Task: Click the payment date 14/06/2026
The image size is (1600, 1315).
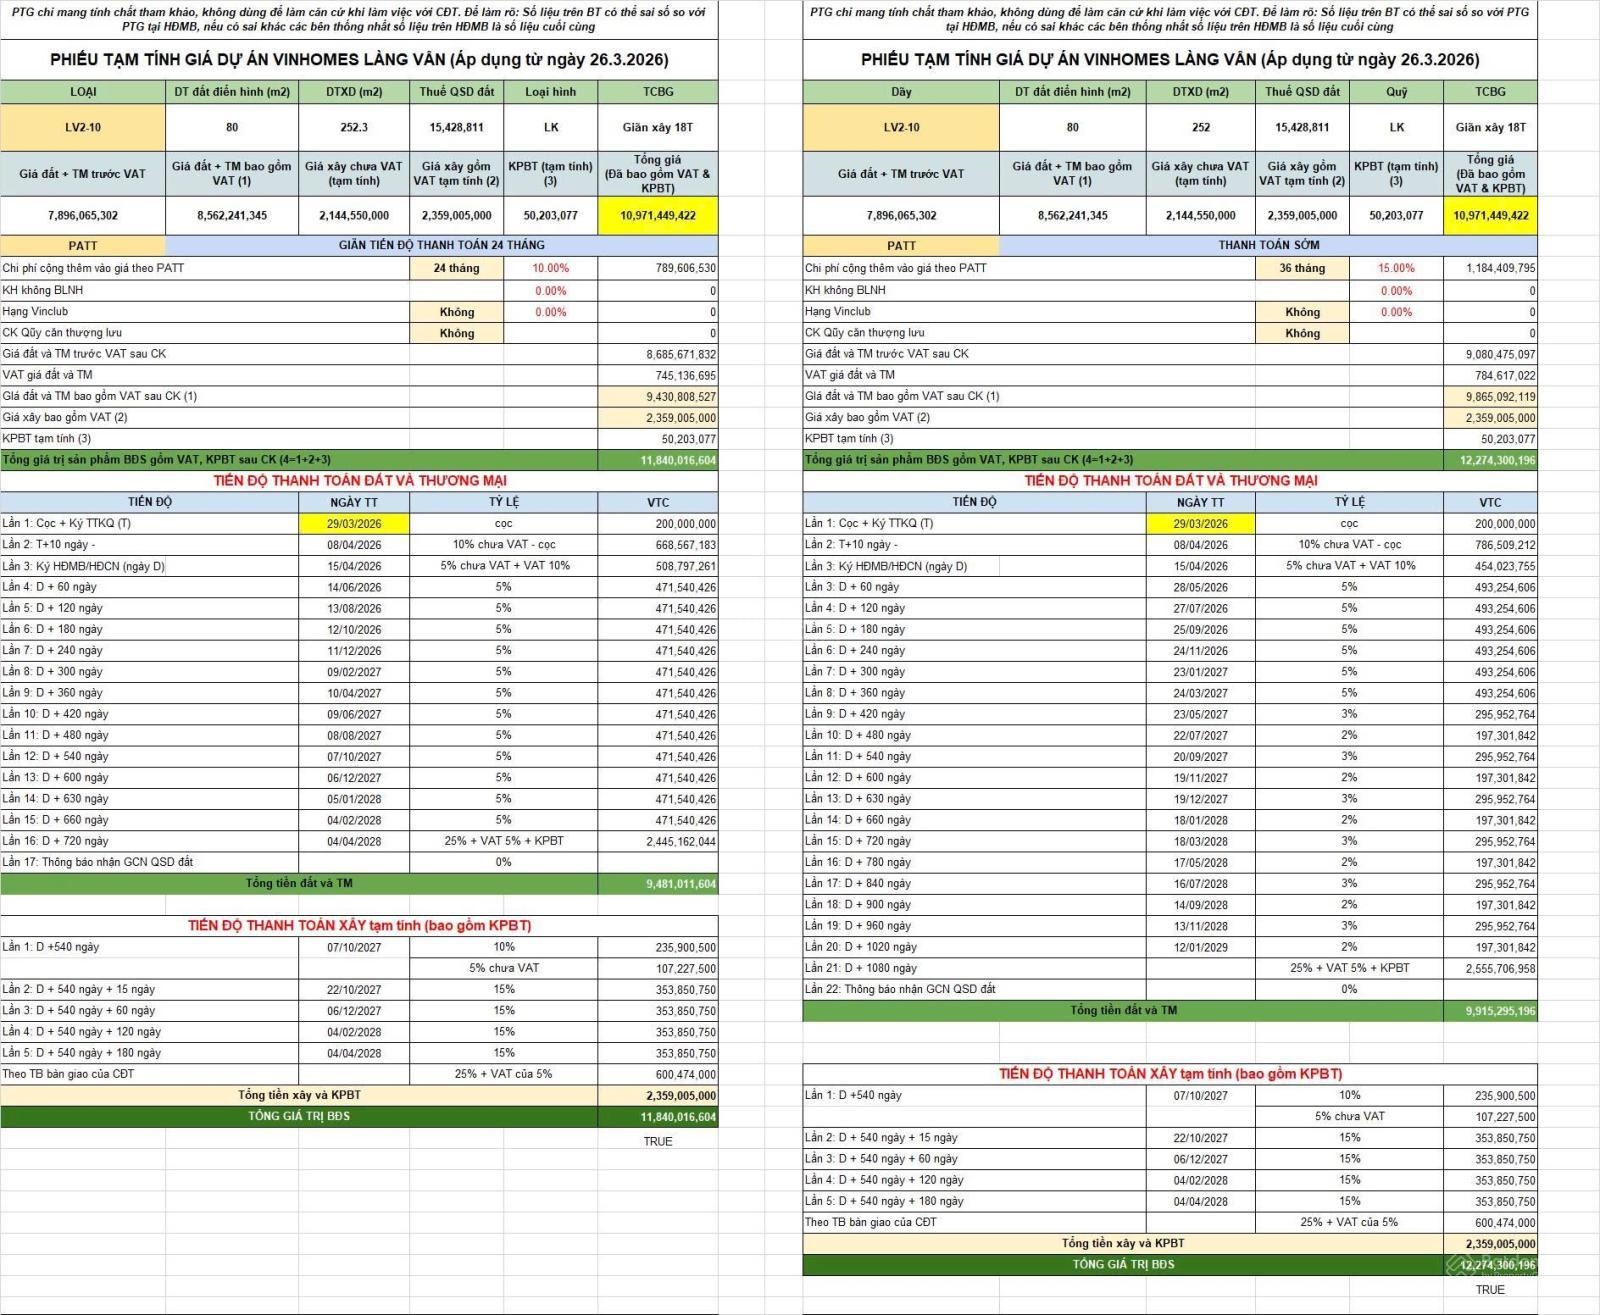Action: (354, 588)
